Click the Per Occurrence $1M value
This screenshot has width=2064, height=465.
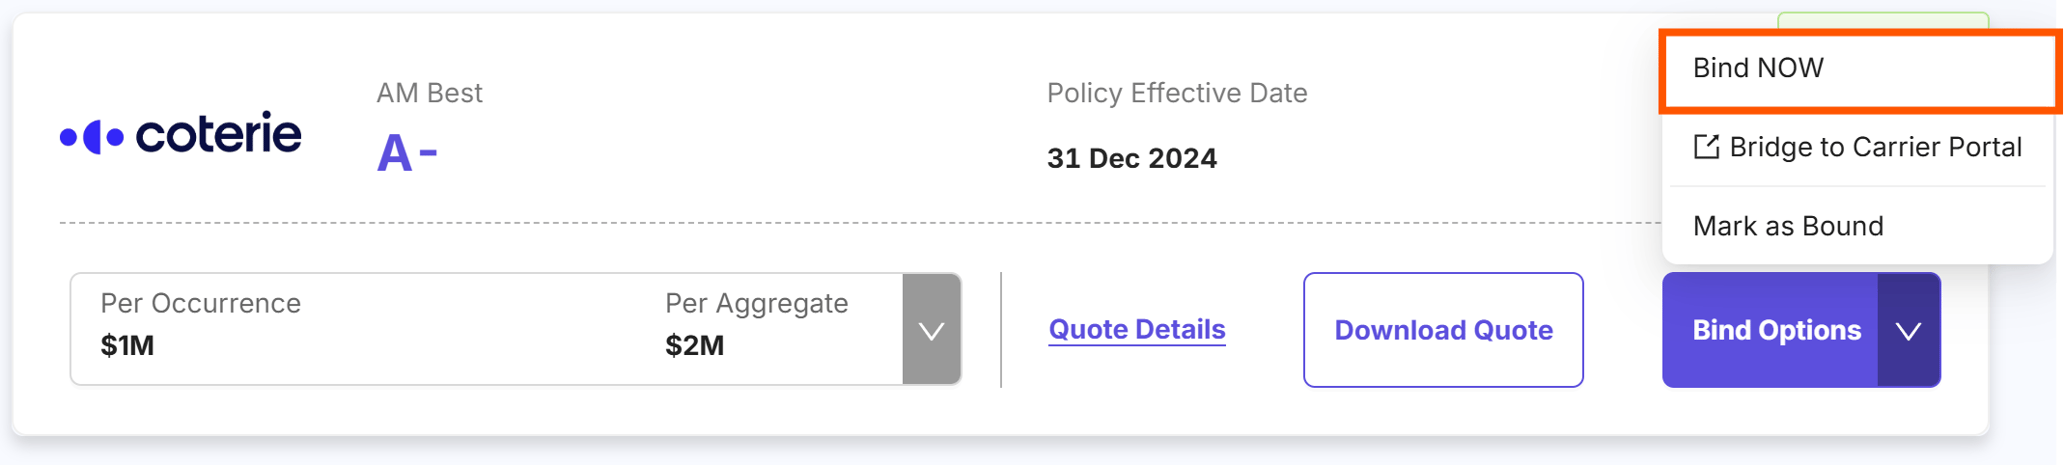[x=127, y=346]
